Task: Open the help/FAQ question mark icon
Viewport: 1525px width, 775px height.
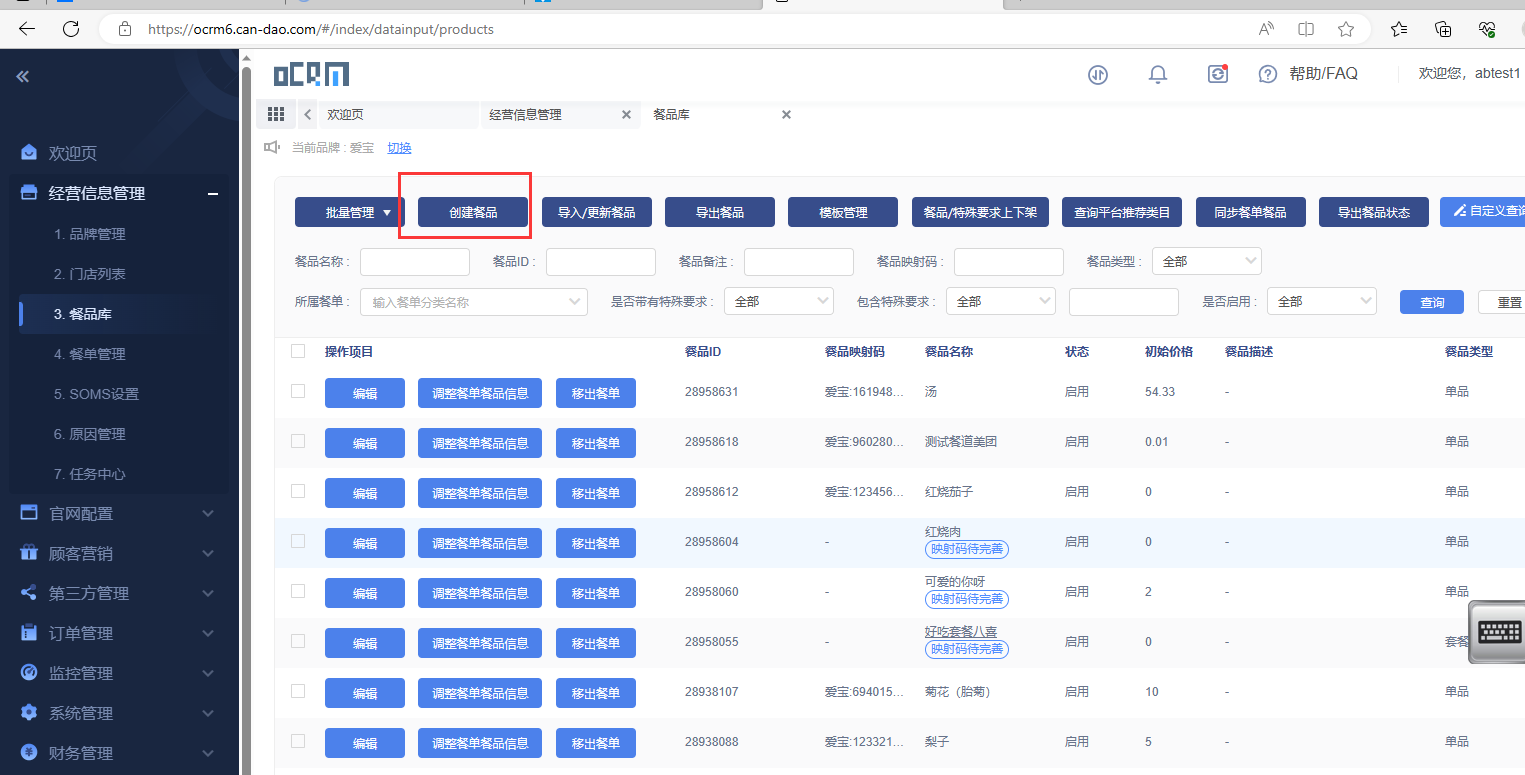Action: coord(1268,74)
